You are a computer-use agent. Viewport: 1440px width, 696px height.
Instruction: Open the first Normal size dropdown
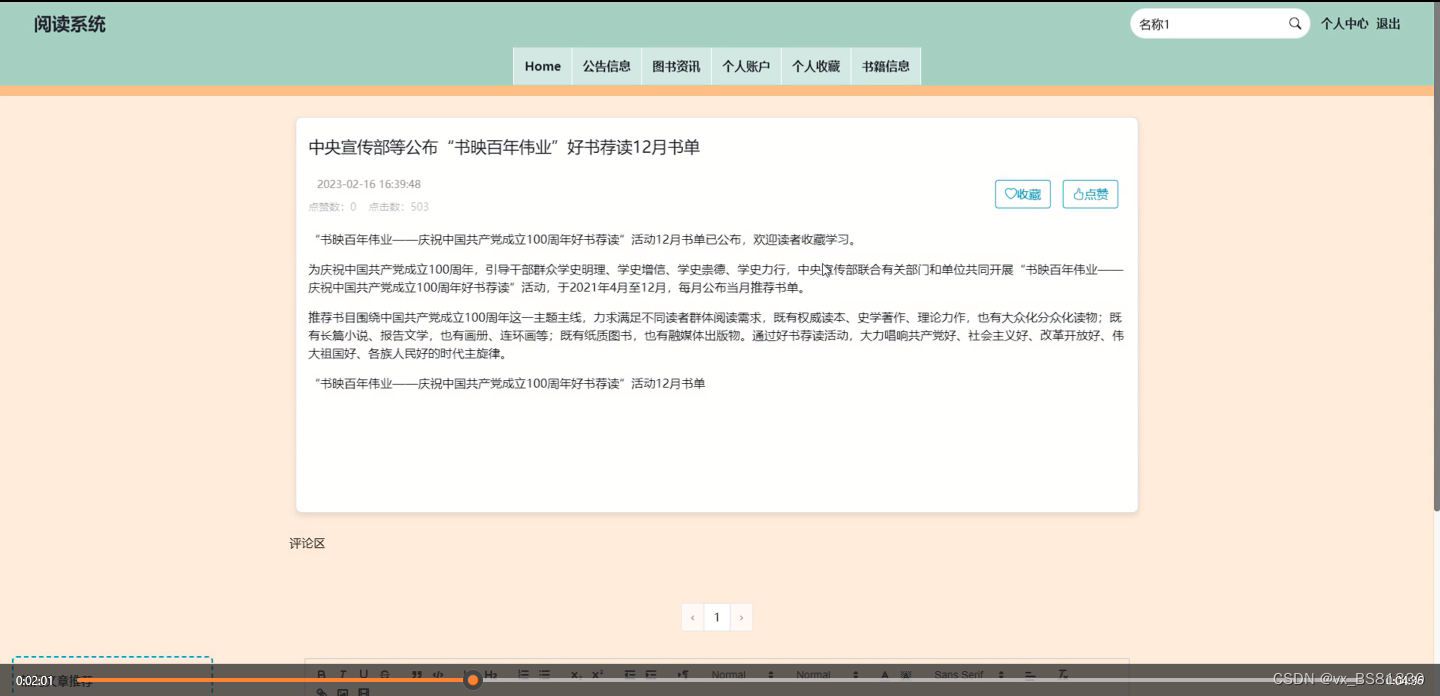pyautogui.click(x=743, y=675)
